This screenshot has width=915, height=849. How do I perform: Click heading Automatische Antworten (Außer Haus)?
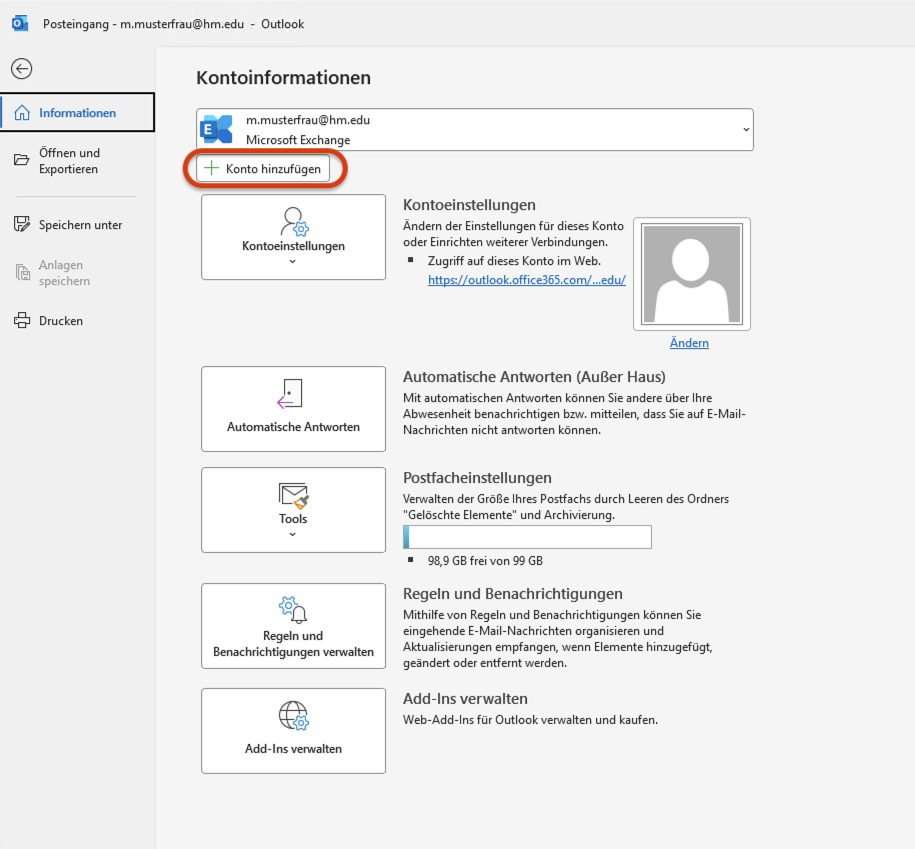coord(535,376)
